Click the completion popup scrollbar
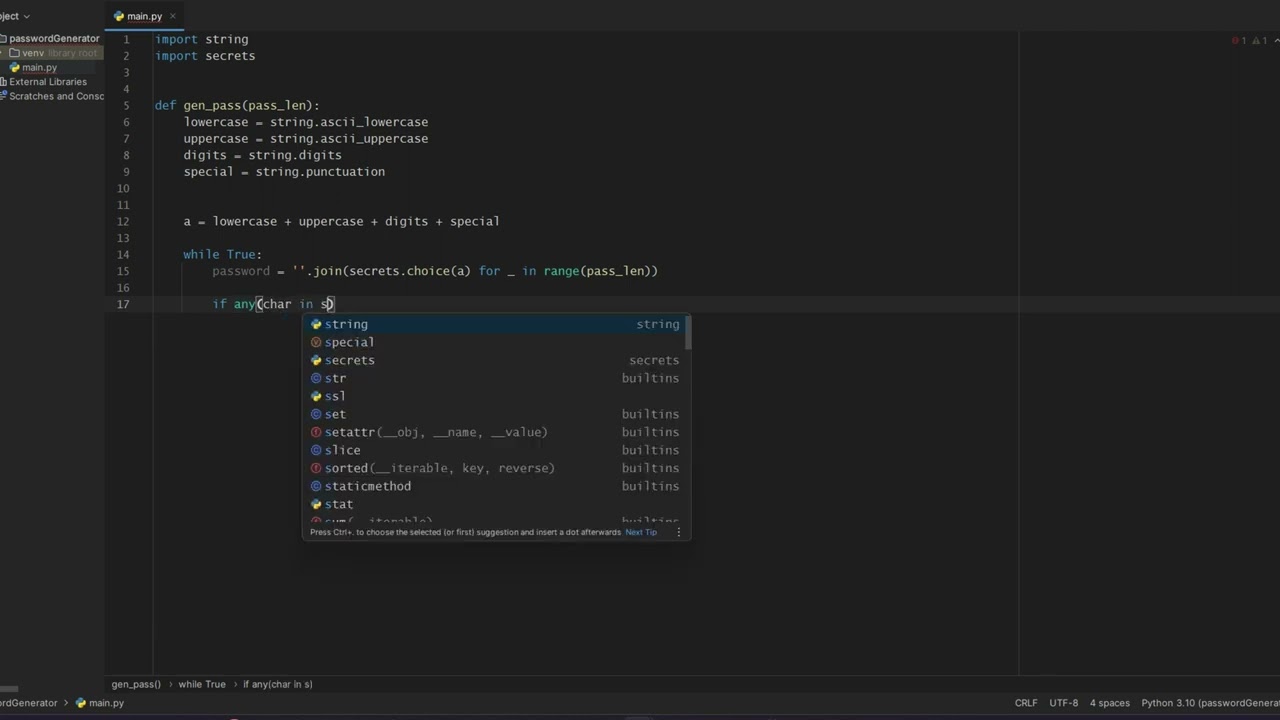 coord(687,333)
